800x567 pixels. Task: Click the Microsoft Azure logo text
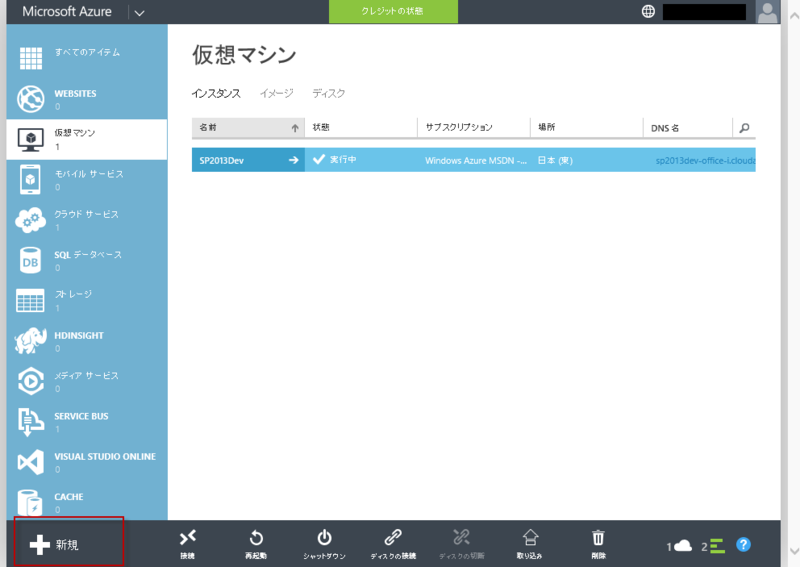click(x=67, y=12)
